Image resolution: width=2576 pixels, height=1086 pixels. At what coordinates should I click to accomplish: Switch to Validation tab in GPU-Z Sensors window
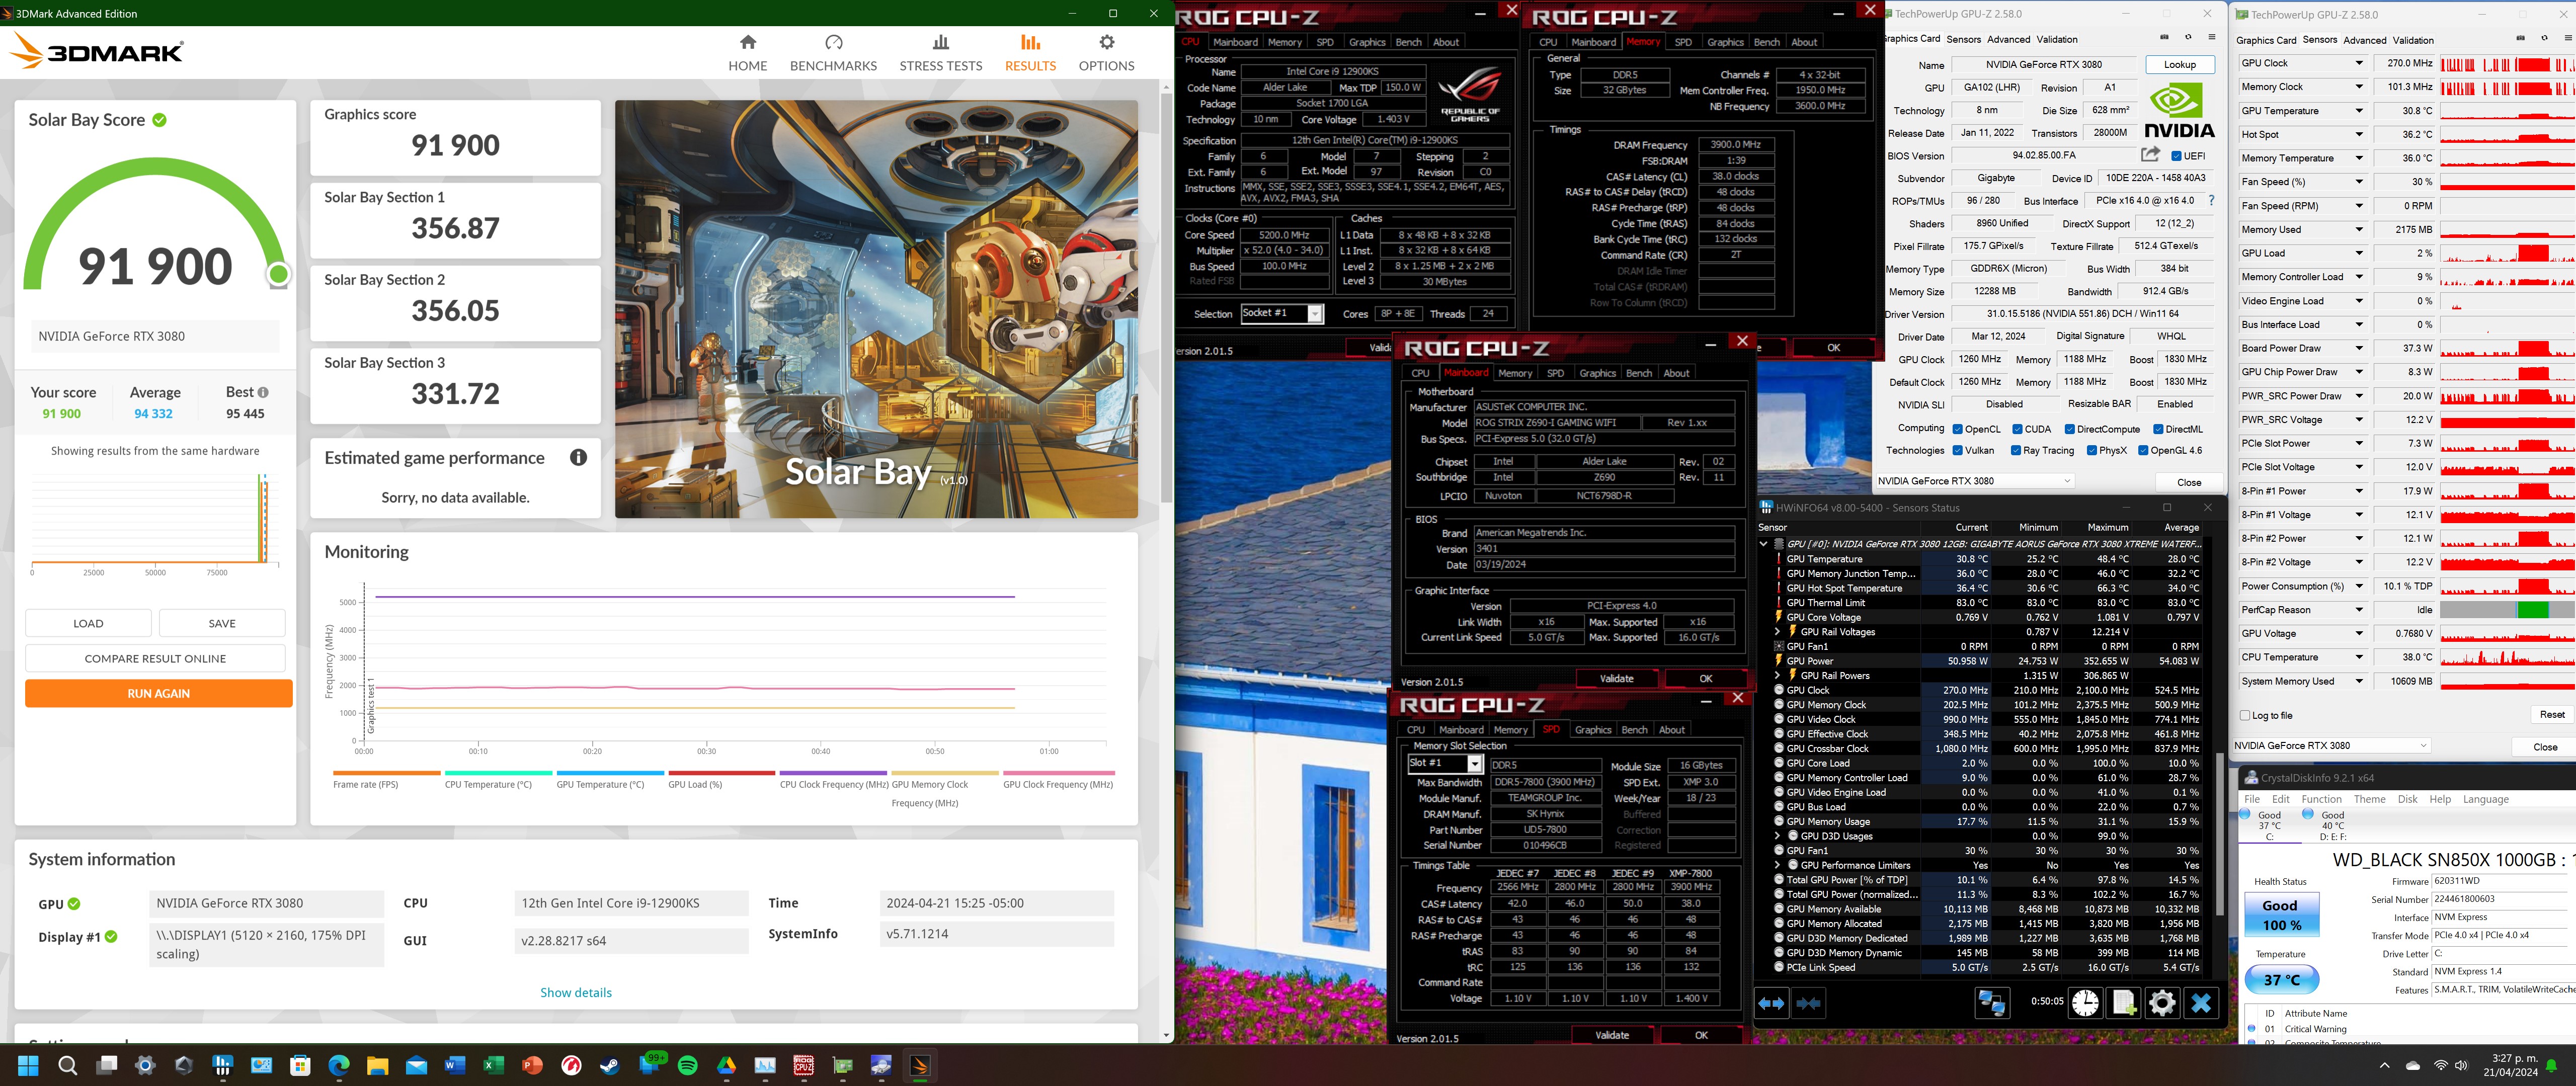(x=2412, y=40)
